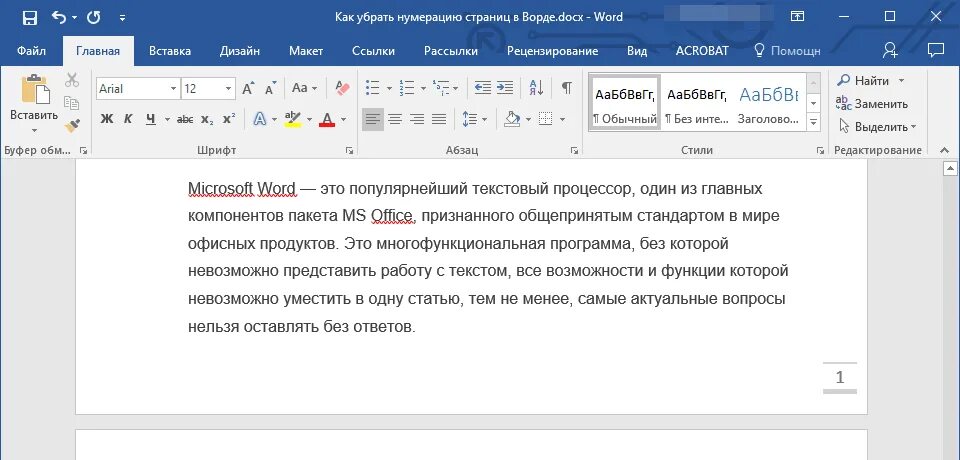Toggle underline Ч formatting
Image resolution: width=960 pixels, height=460 pixels.
(x=150, y=119)
